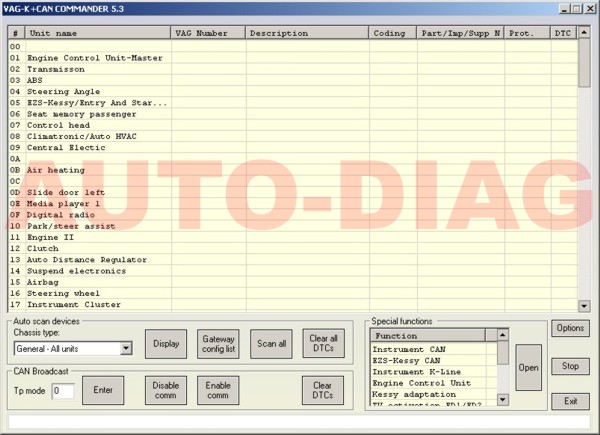The height and width of the screenshot is (435, 600).
Task: Select the Media player 1 row
Action: click(293, 204)
